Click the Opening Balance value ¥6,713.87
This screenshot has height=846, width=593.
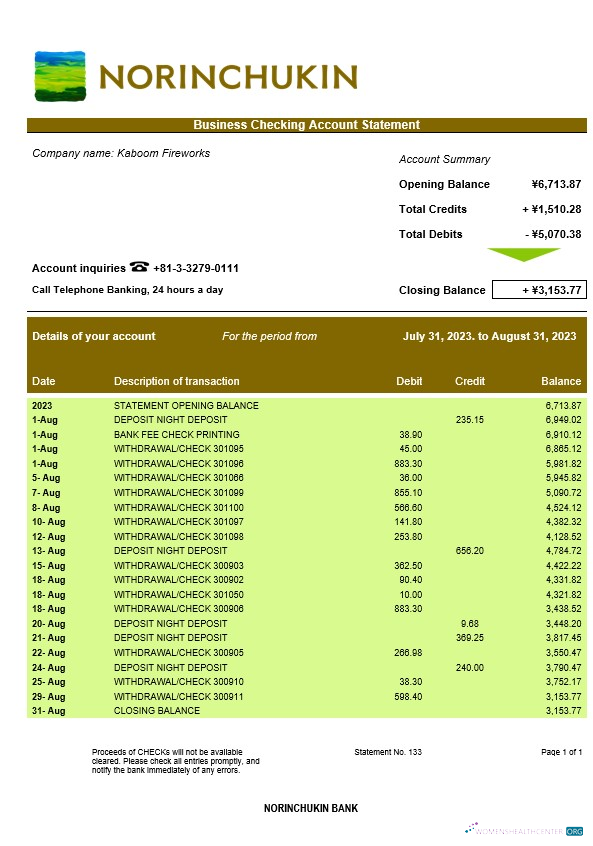pyautogui.click(x=556, y=184)
